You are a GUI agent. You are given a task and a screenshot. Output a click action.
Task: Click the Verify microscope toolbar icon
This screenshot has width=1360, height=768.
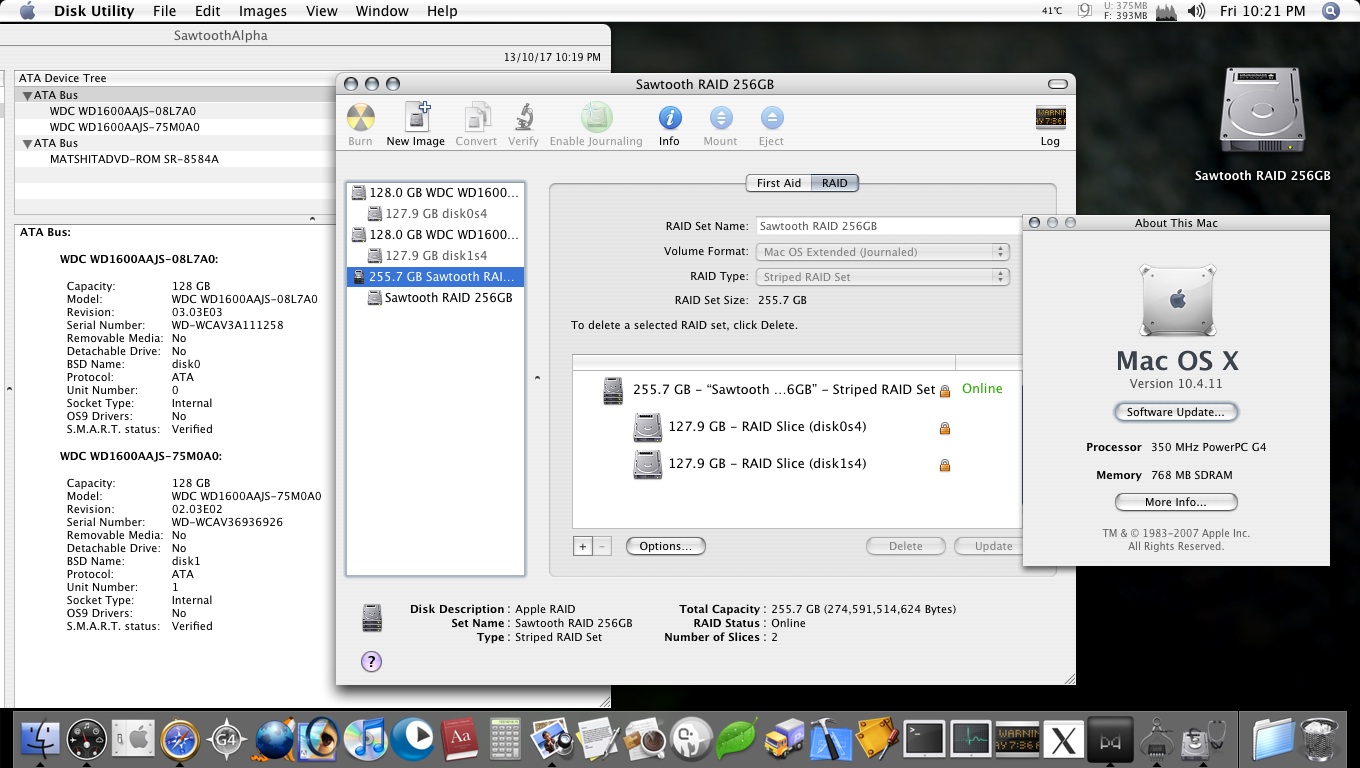coord(523,118)
